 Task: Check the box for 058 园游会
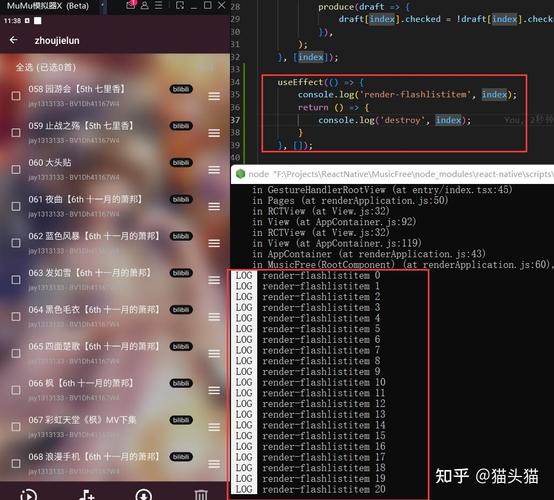[x=16, y=96]
